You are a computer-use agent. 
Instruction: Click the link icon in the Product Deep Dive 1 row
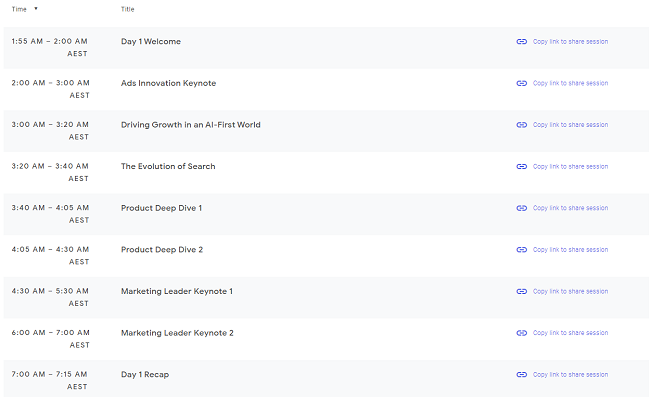point(521,208)
